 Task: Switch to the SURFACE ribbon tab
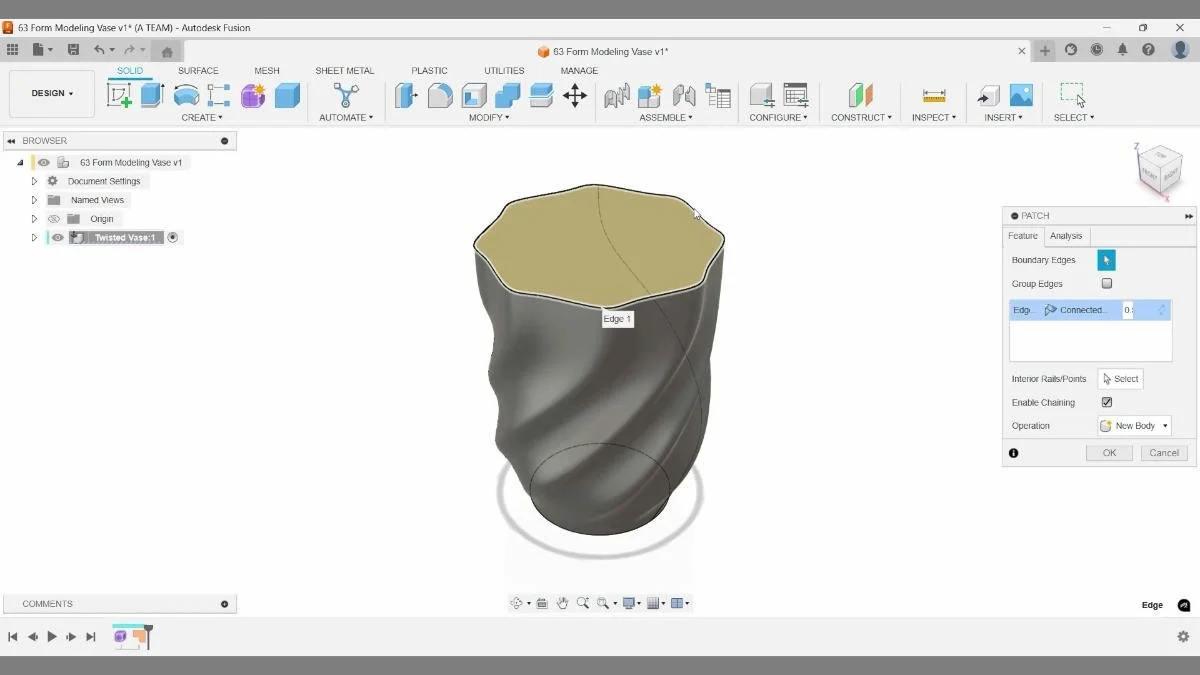tap(198, 70)
